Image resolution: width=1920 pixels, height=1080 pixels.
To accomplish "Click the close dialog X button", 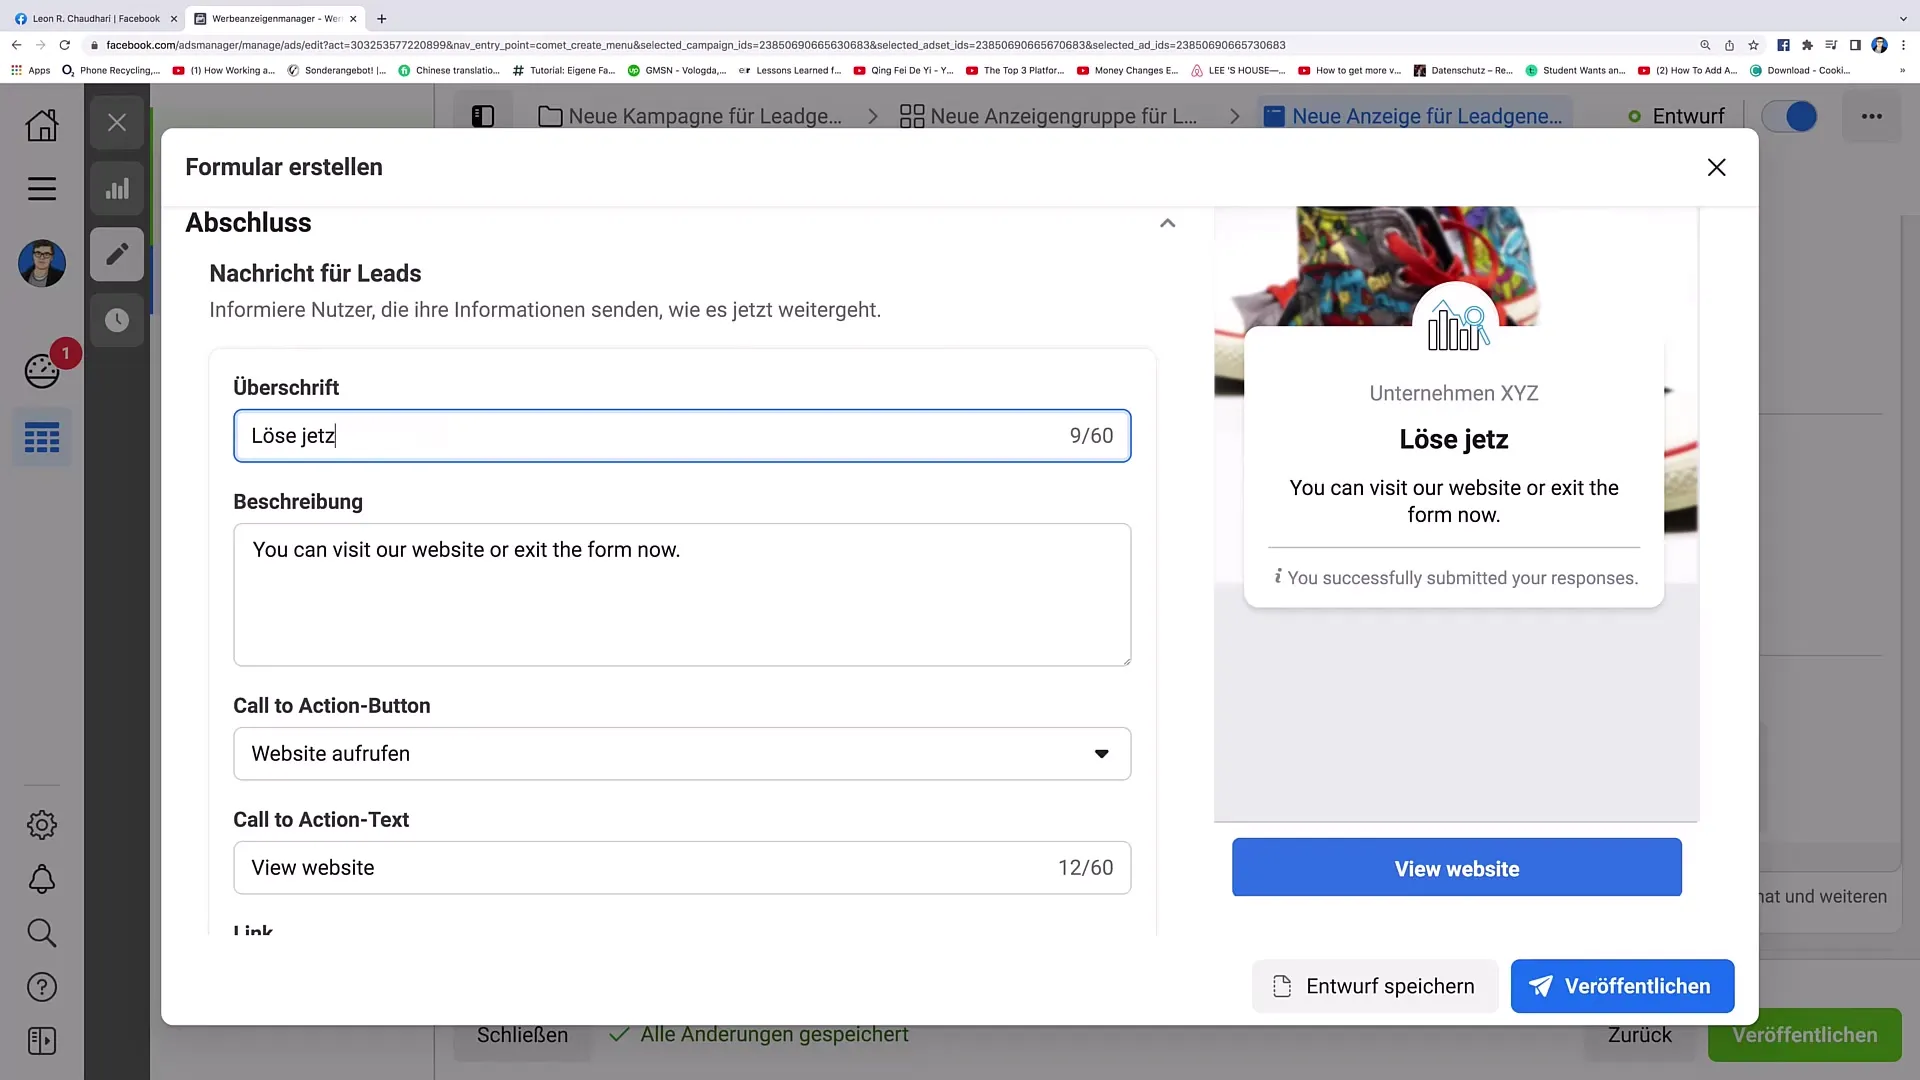I will tap(1717, 167).
